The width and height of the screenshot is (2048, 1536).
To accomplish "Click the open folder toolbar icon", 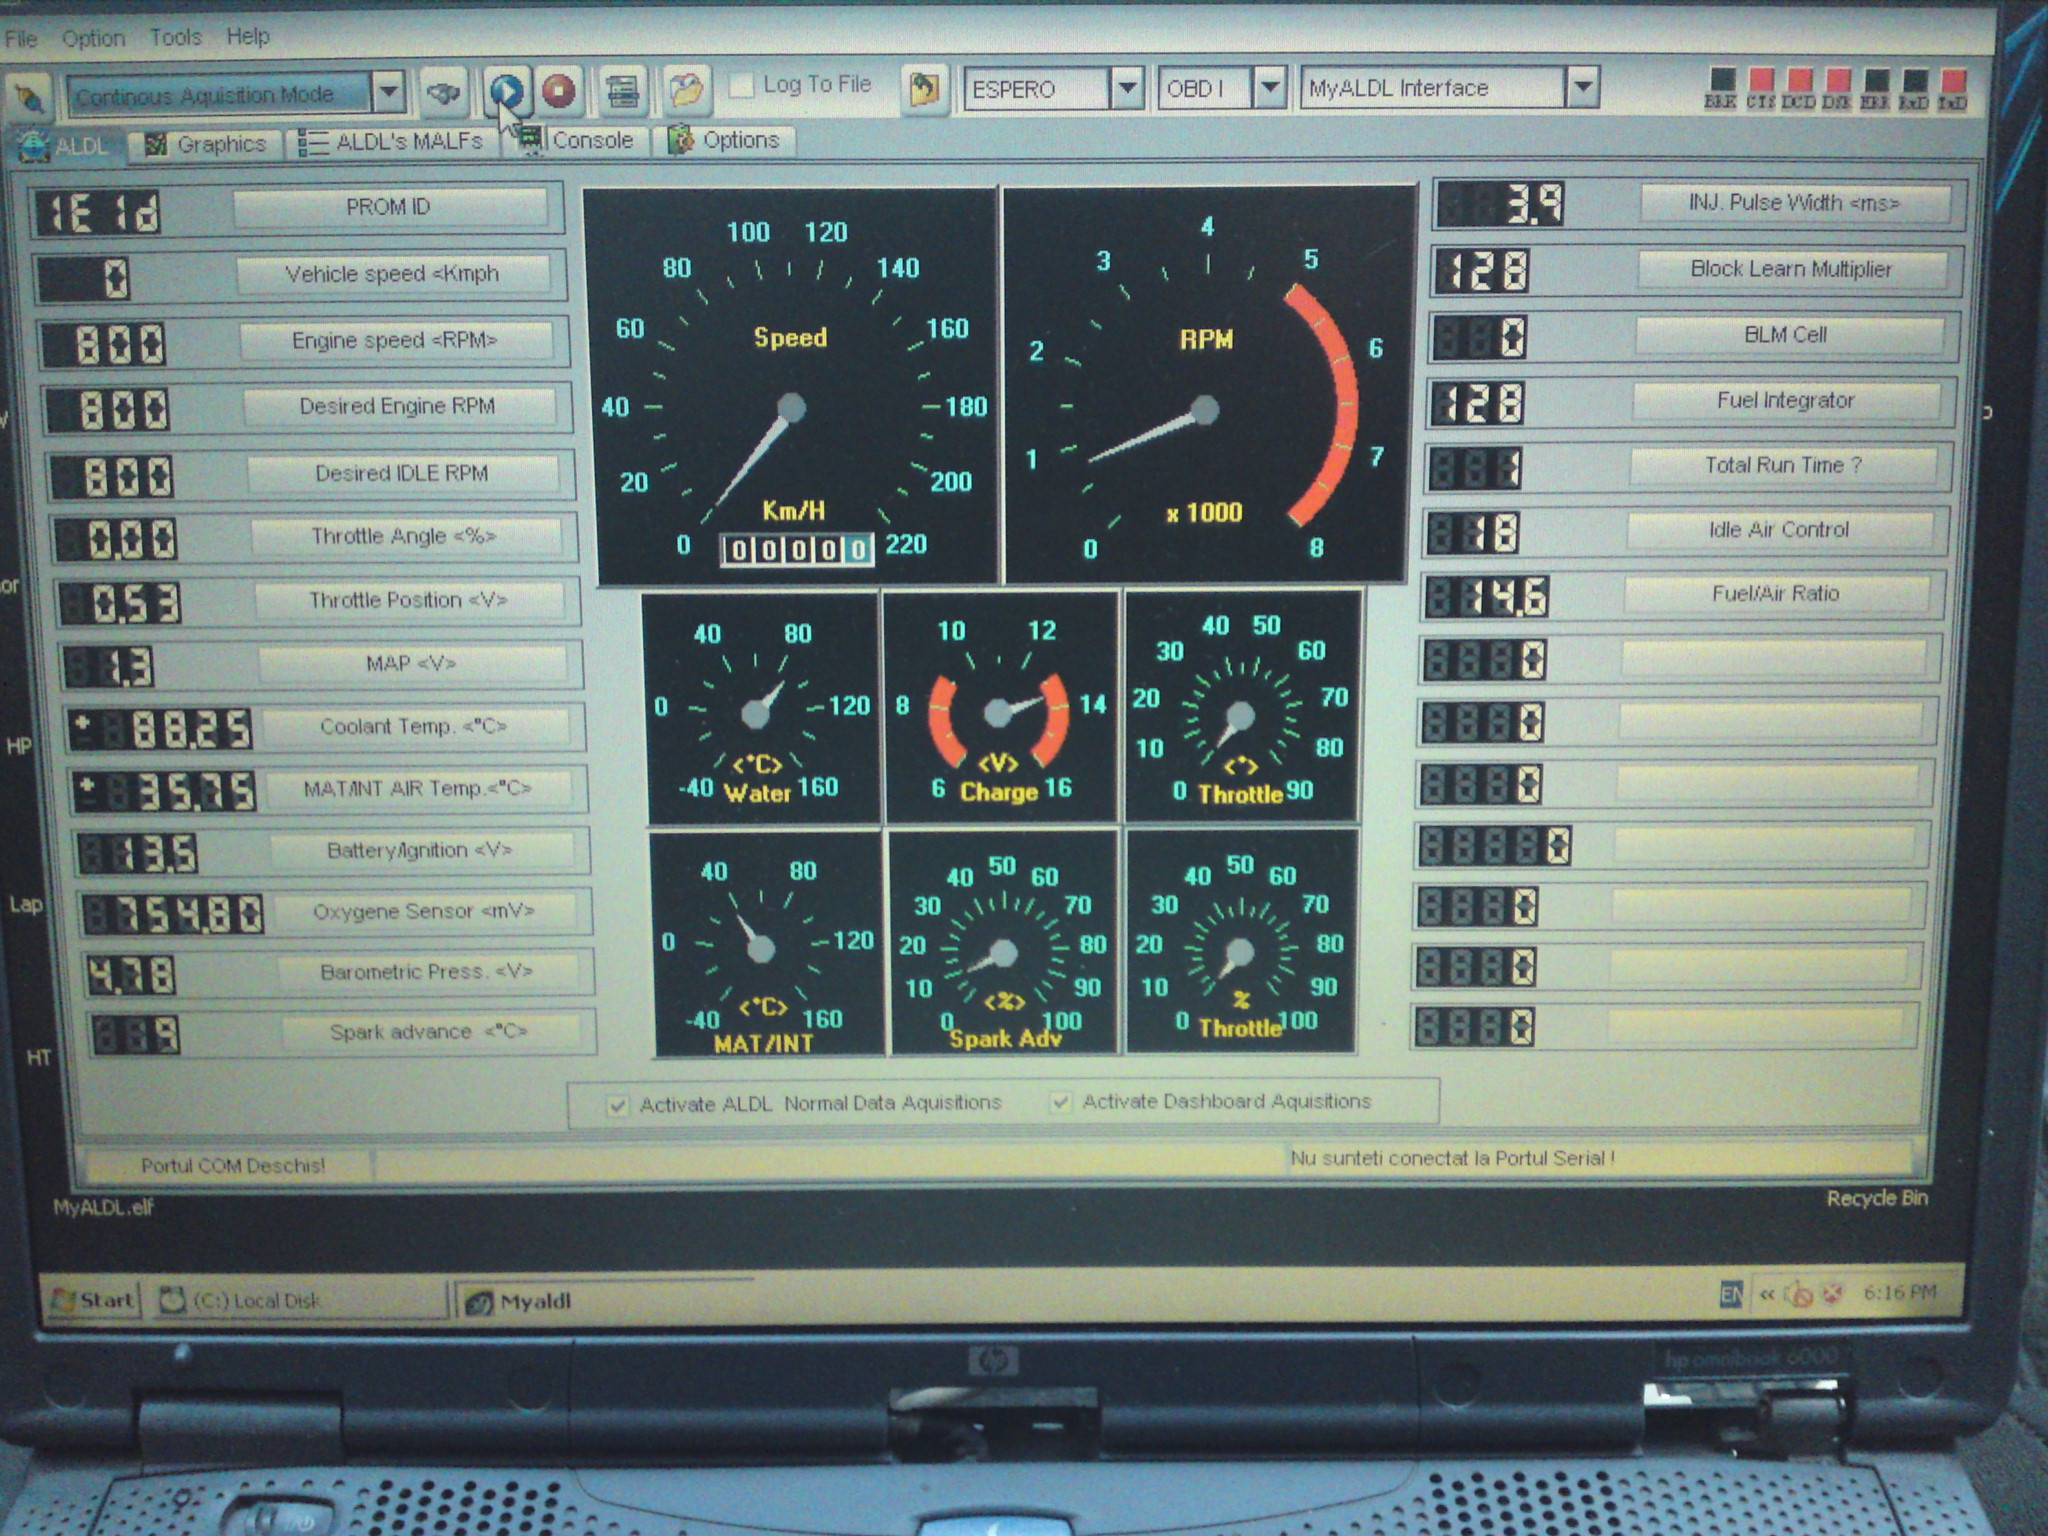I will [686, 90].
